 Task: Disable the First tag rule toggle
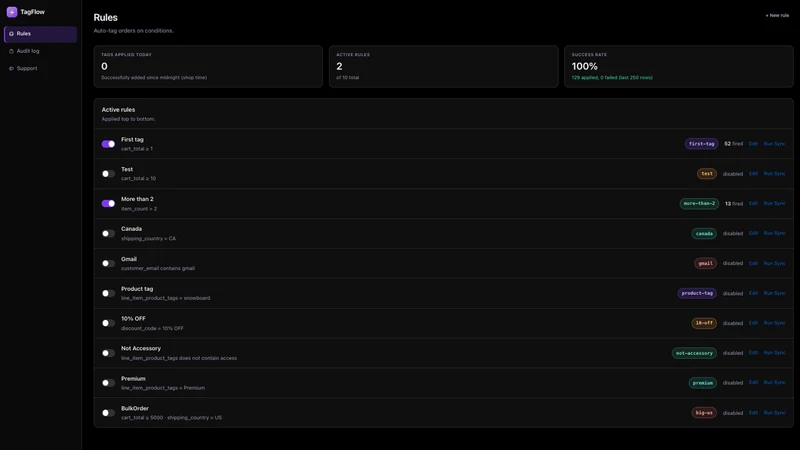(108, 144)
